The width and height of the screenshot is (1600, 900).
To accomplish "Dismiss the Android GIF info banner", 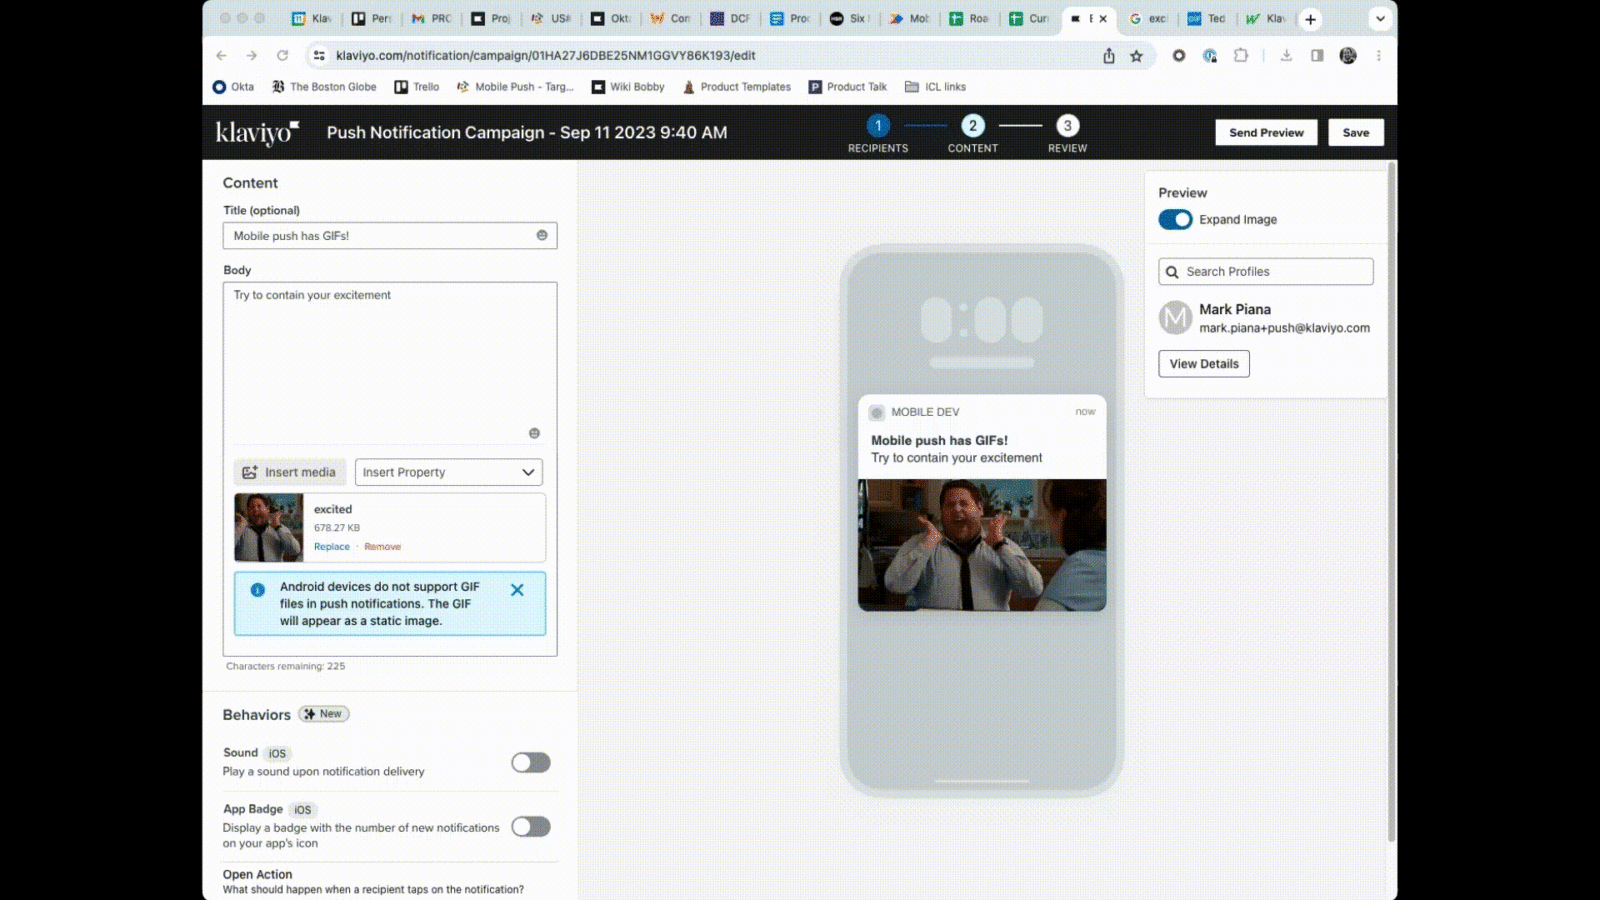I will 517,590.
